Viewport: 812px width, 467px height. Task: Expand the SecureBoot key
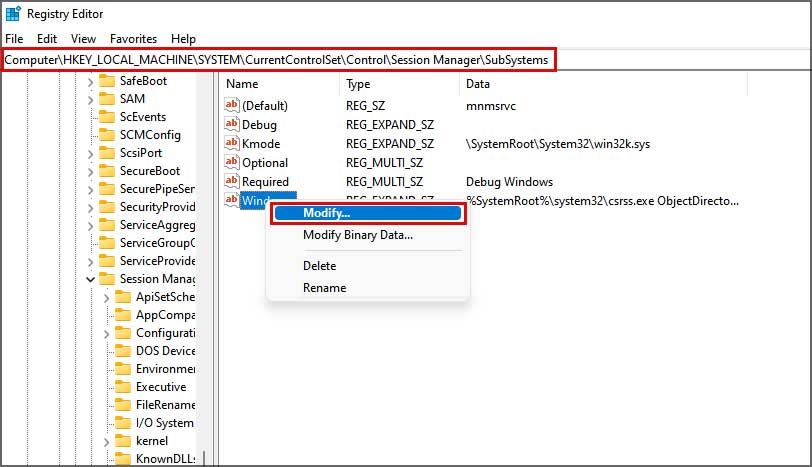[90, 172]
